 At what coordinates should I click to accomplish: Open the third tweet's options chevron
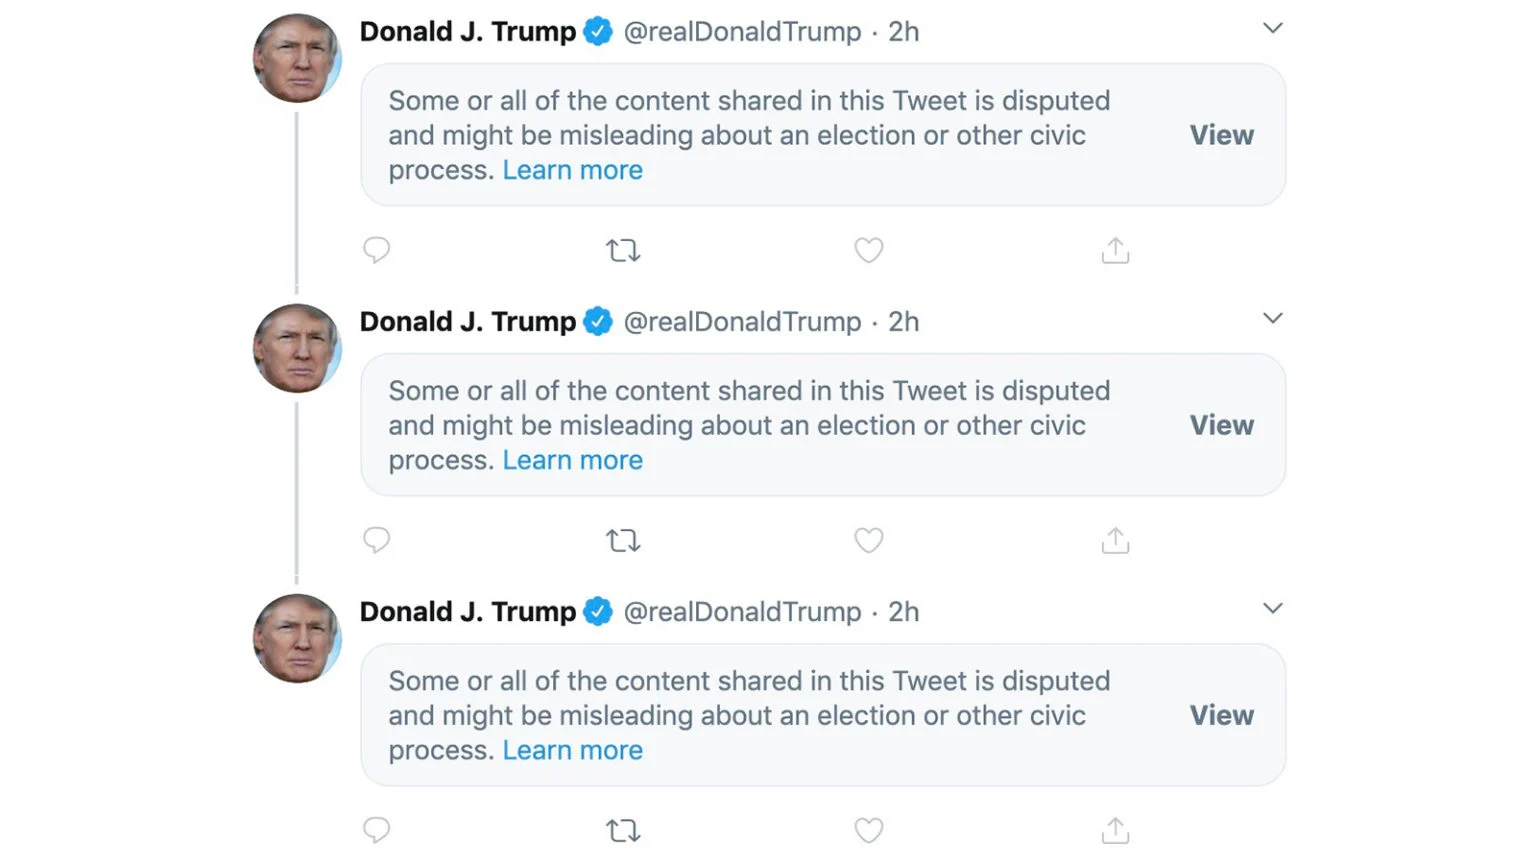[x=1272, y=608]
